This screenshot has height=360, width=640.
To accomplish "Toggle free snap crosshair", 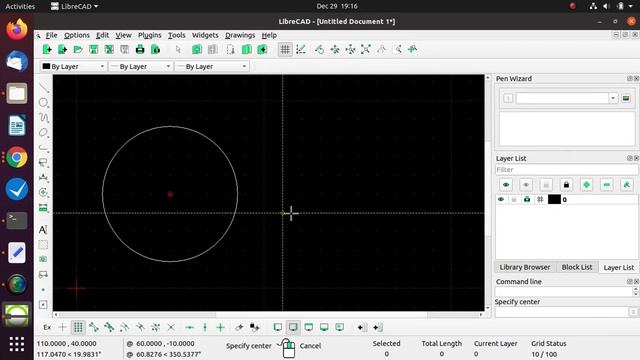I will tap(62, 327).
